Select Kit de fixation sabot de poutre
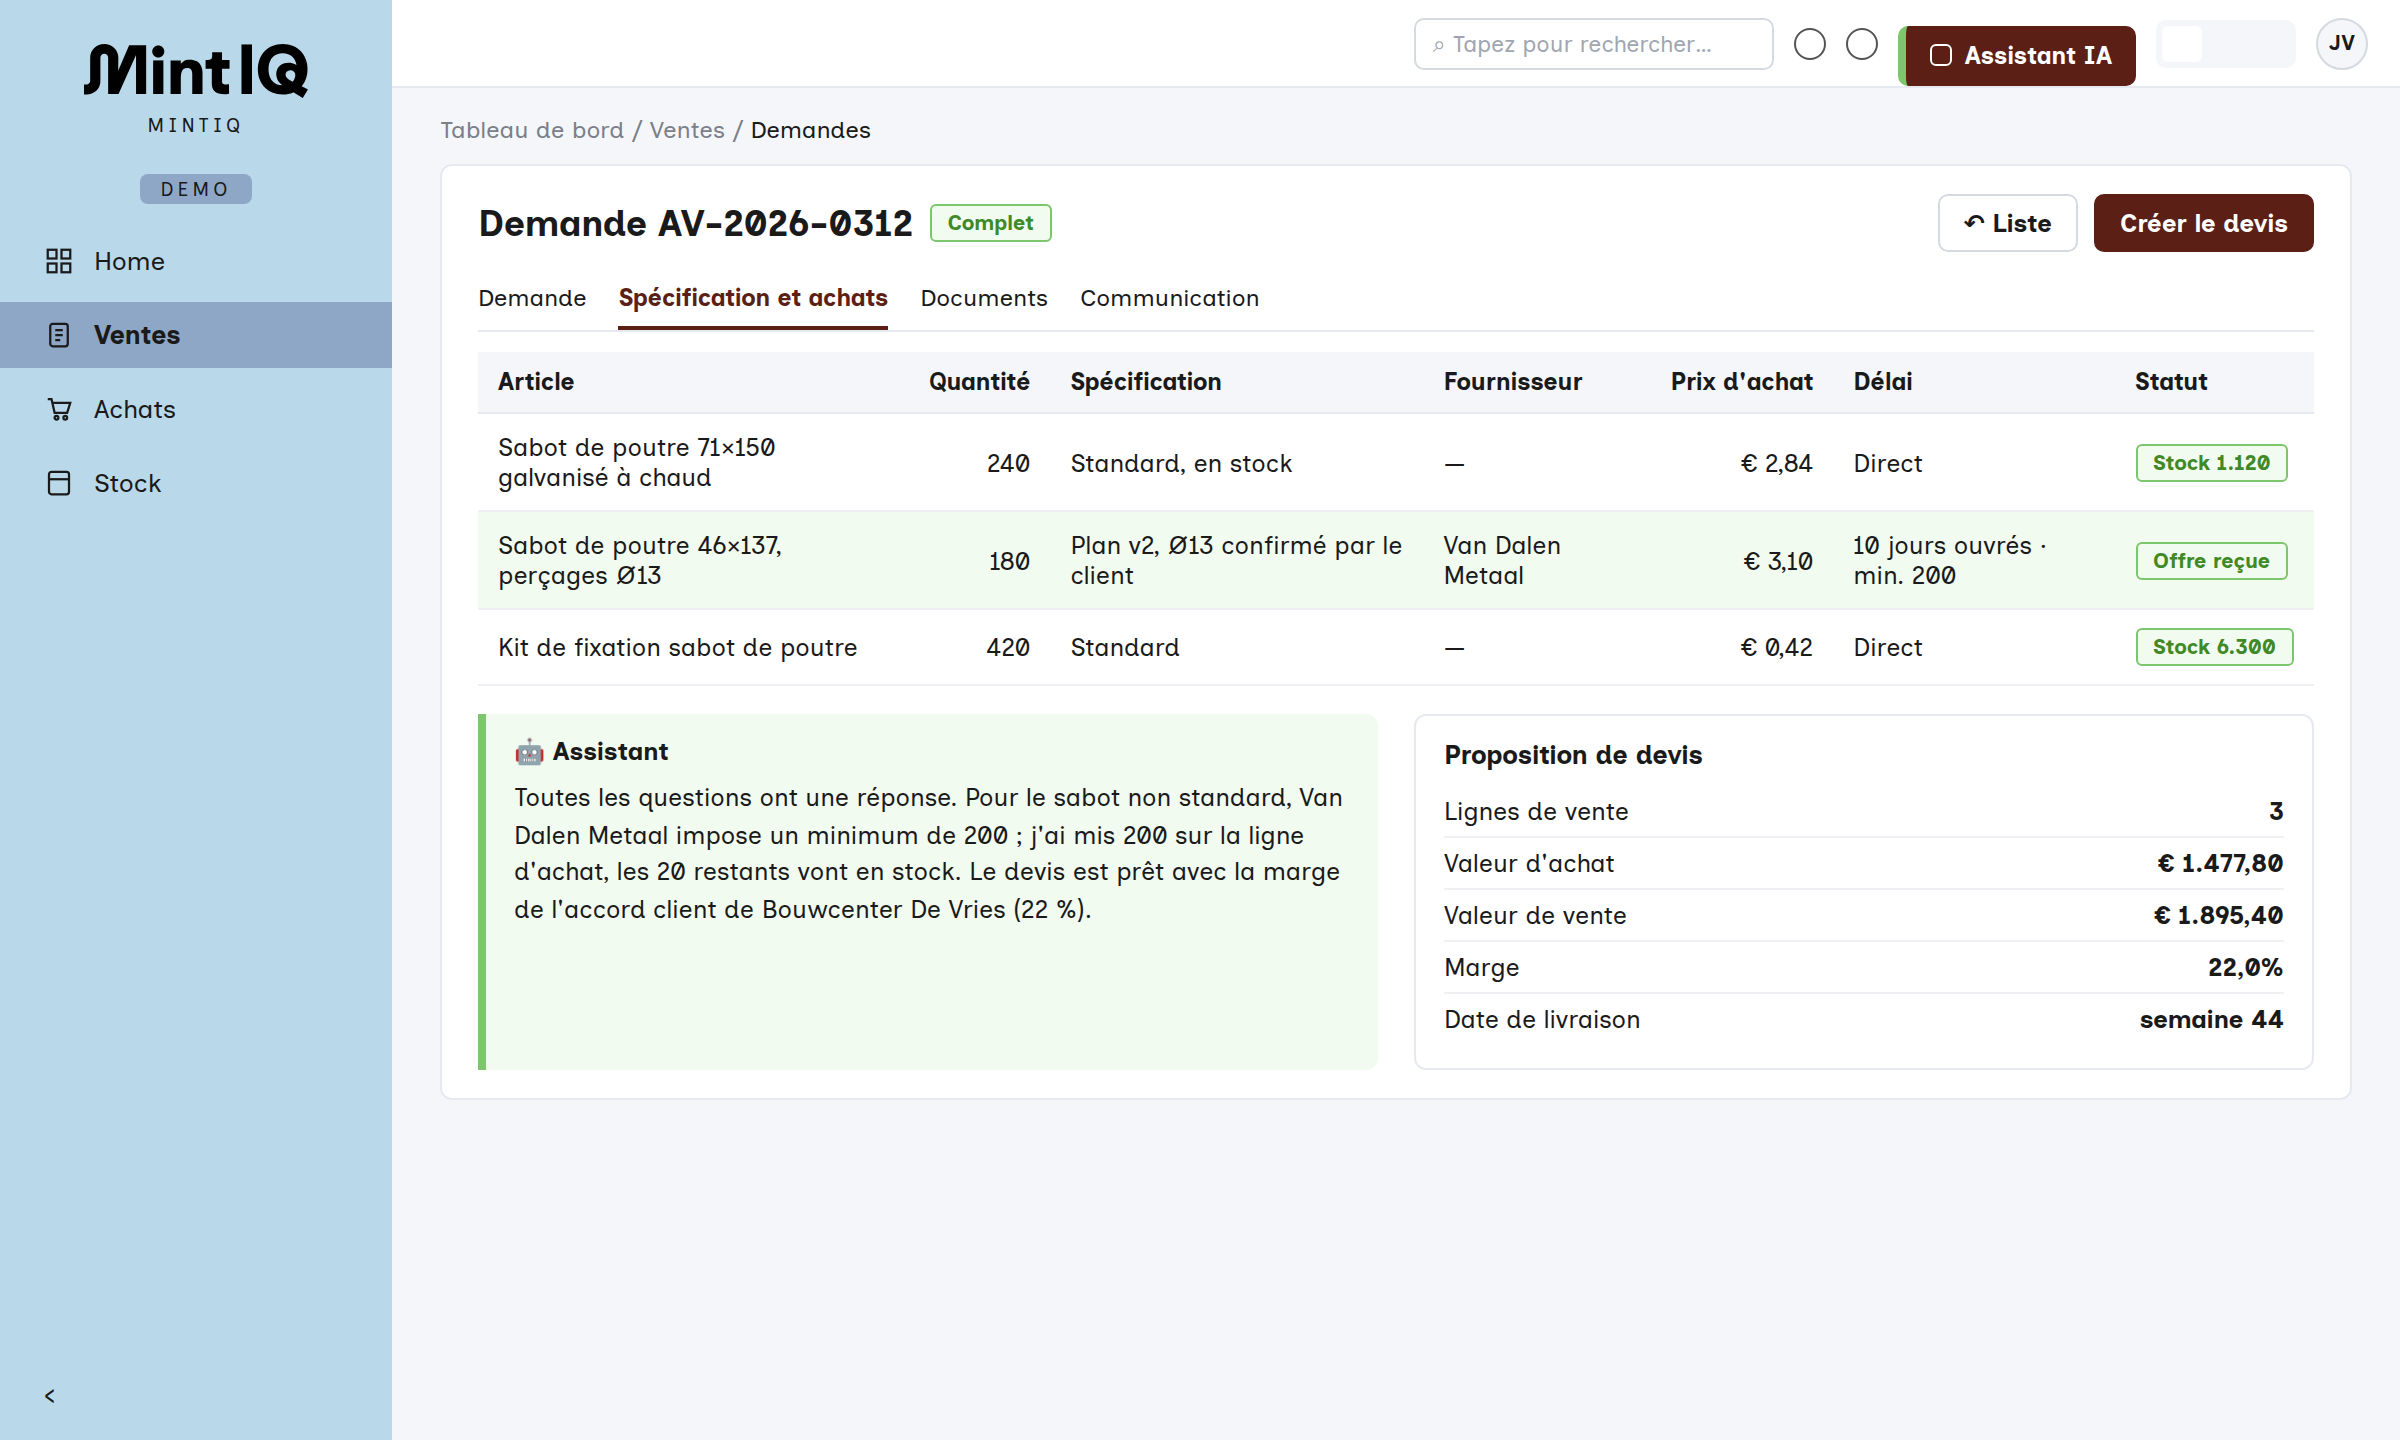2400x1440 pixels. pos(677,647)
